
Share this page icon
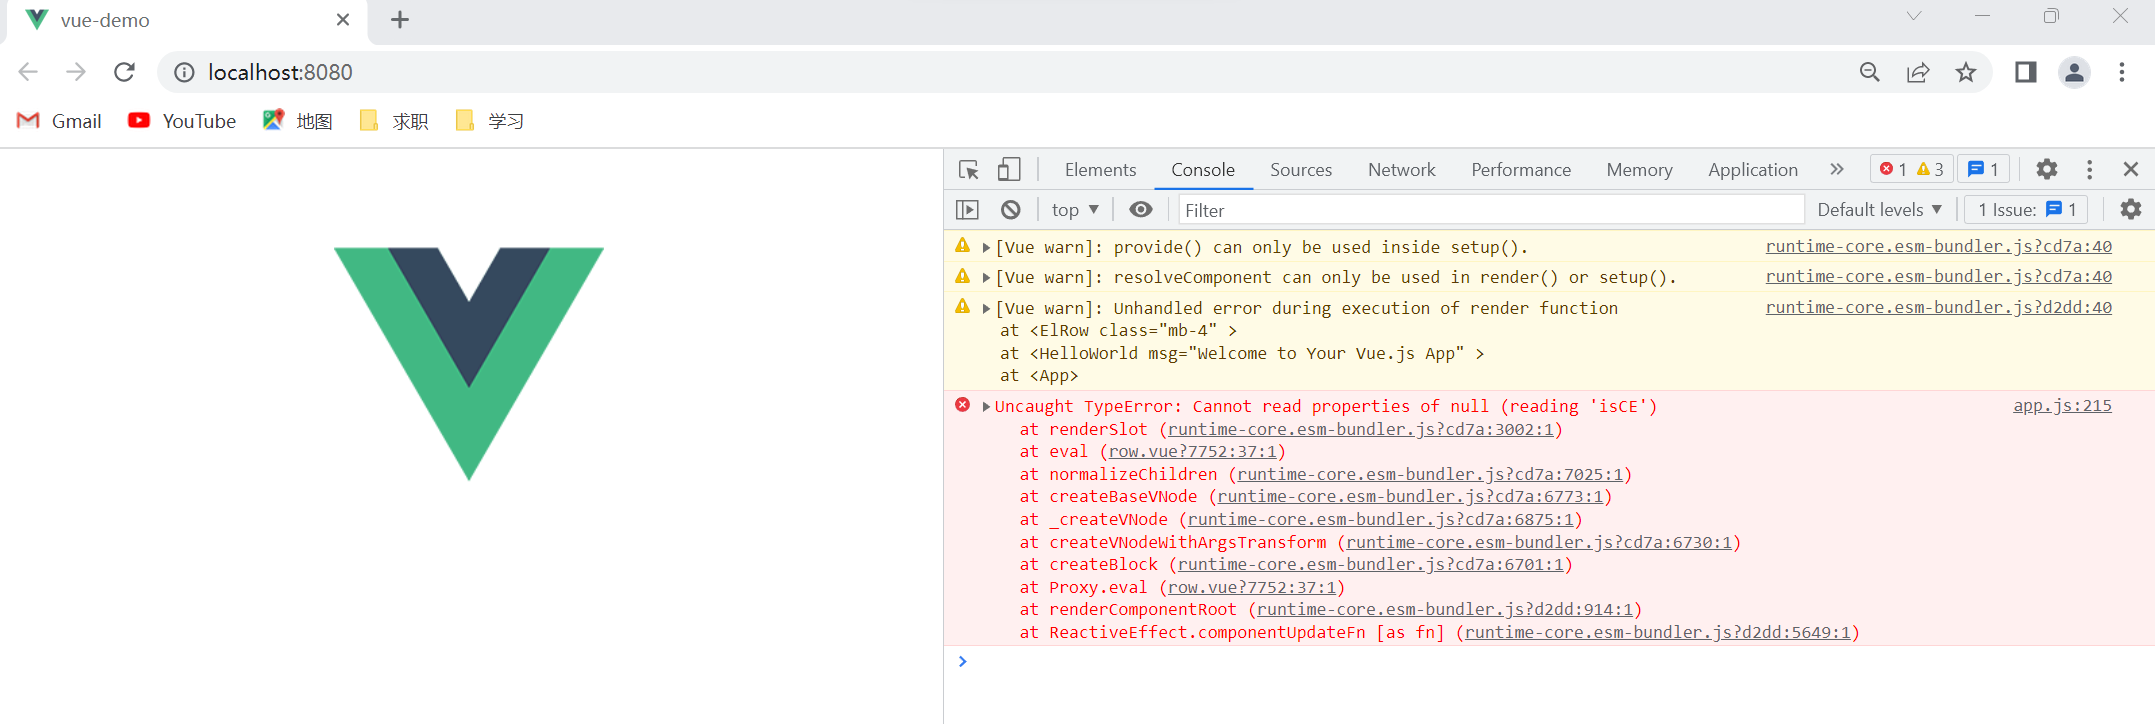pyautogui.click(x=1918, y=72)
